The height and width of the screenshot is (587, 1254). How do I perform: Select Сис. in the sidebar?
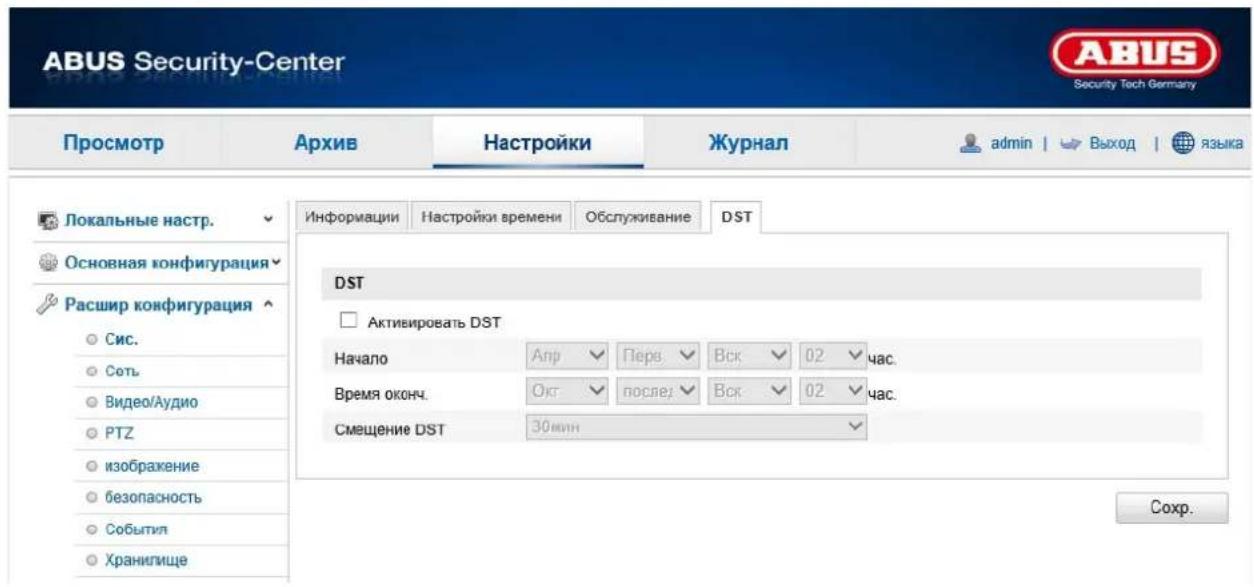tap(122, 338)
